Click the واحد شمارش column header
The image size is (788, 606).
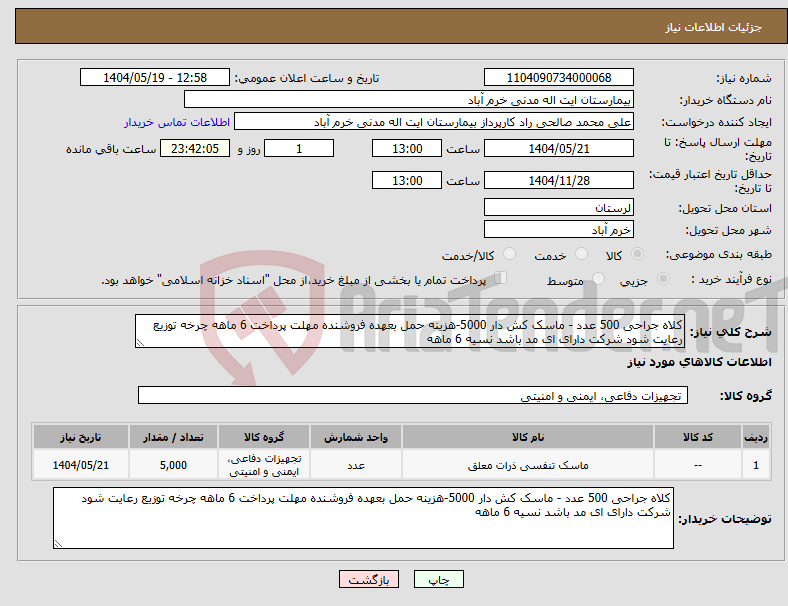coord(356,437)
